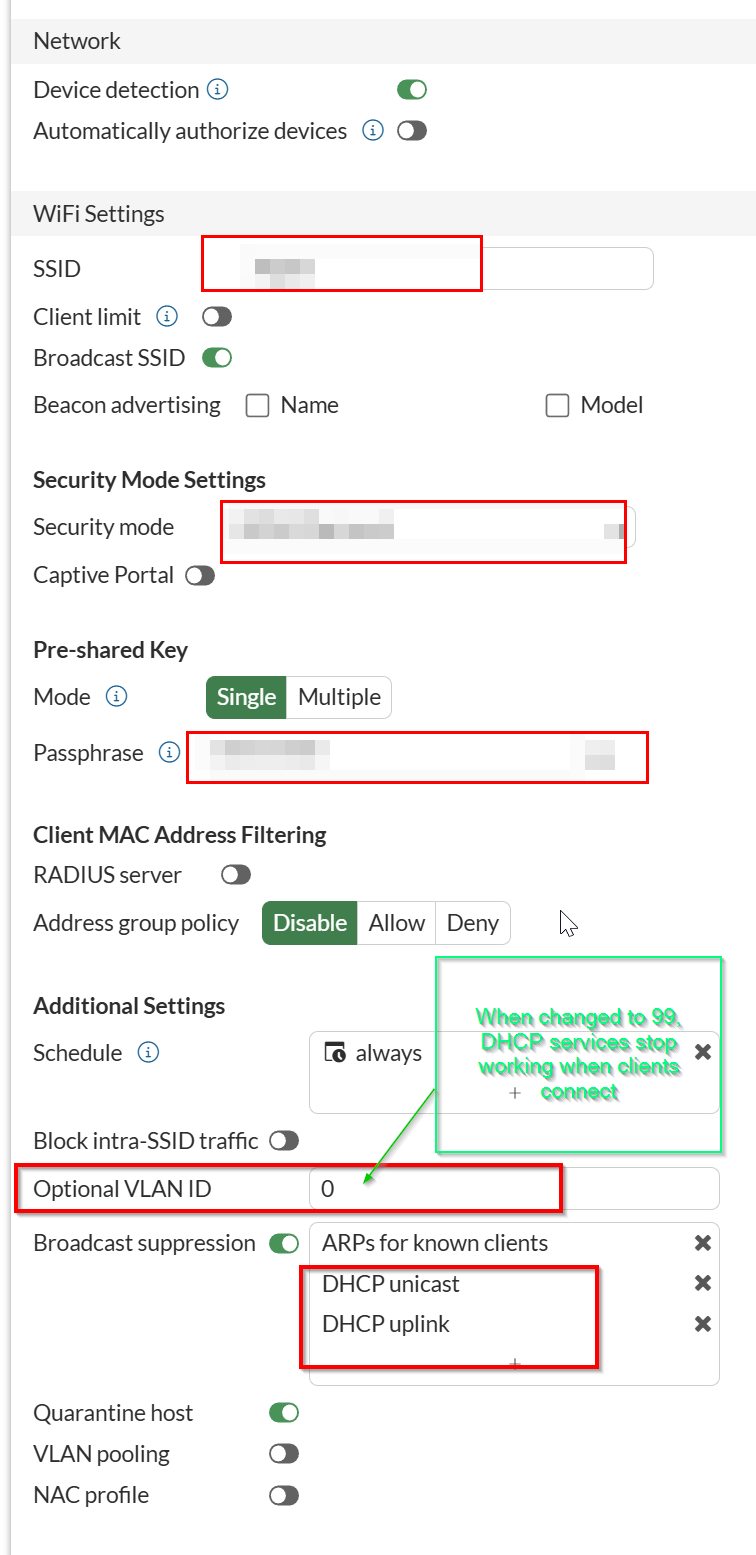This screenshot has width=756, height=1555.
Task: Click the Pre-shared Key Mode info icon
Action: tap(117, 697)
